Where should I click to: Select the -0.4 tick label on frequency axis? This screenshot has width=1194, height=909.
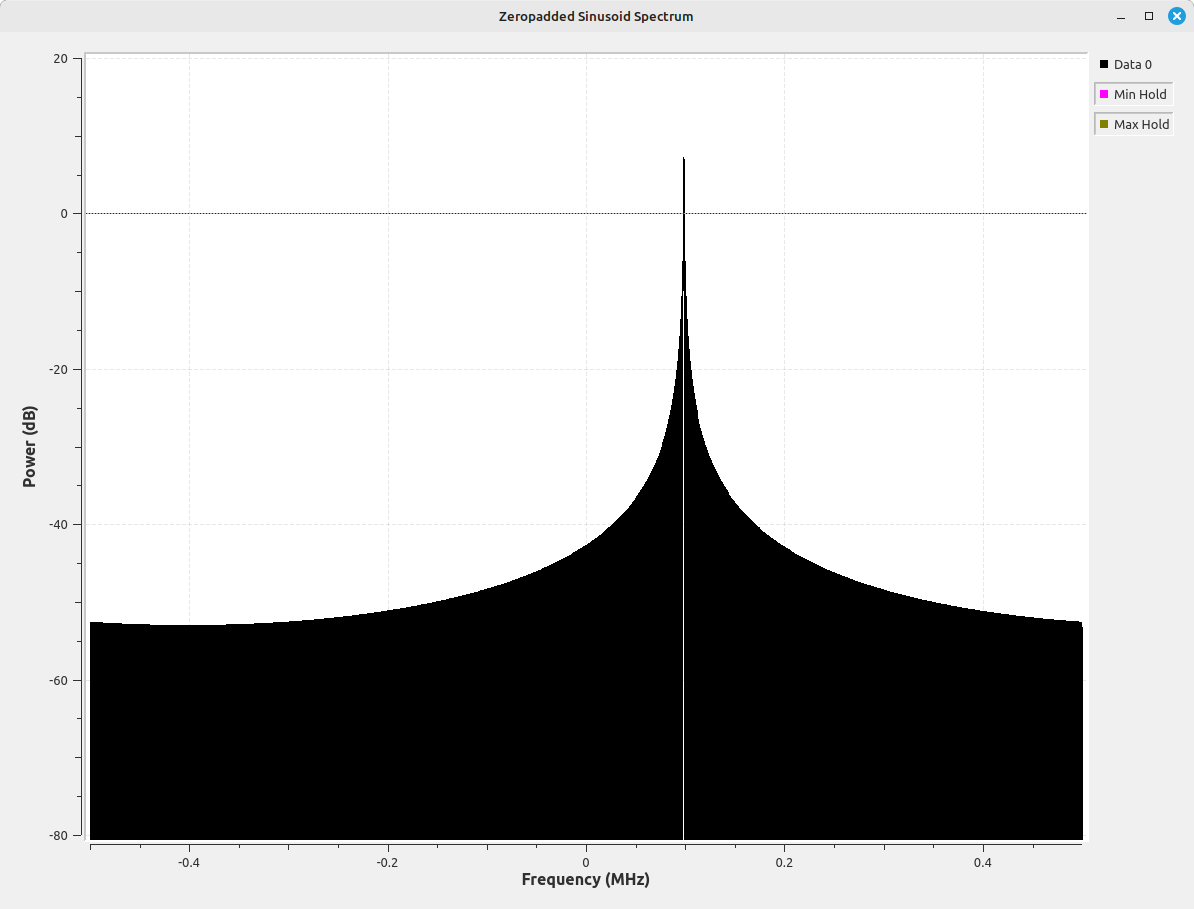[188, 862]
